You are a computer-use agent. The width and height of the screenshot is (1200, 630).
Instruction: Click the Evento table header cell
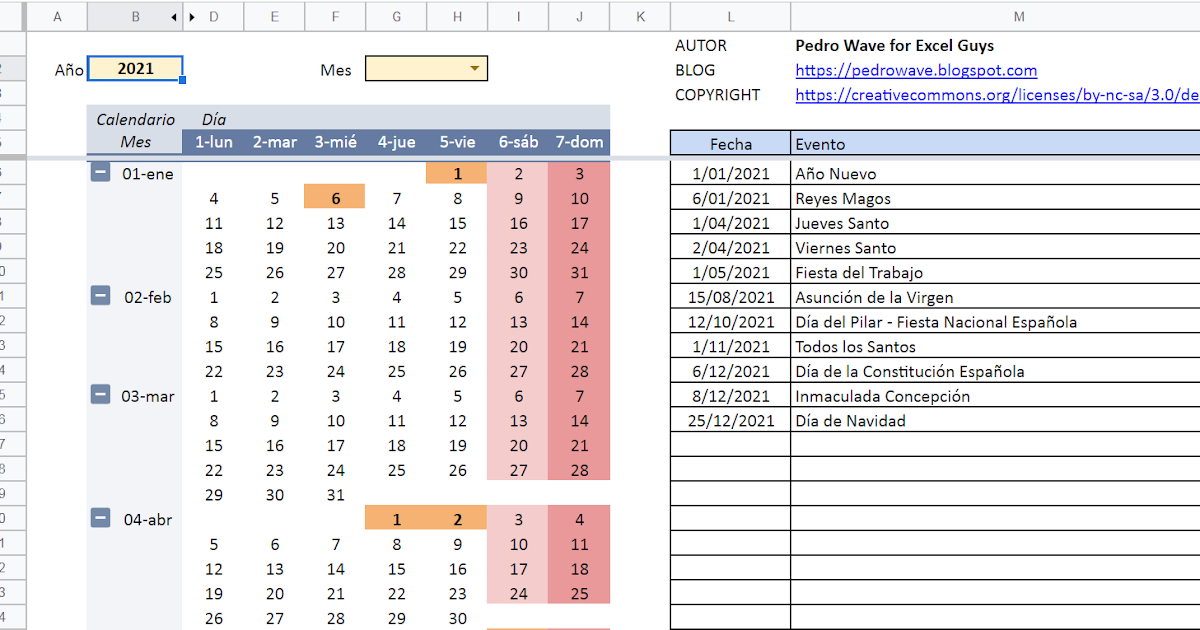pyautogui.click(x=995, y=144)
